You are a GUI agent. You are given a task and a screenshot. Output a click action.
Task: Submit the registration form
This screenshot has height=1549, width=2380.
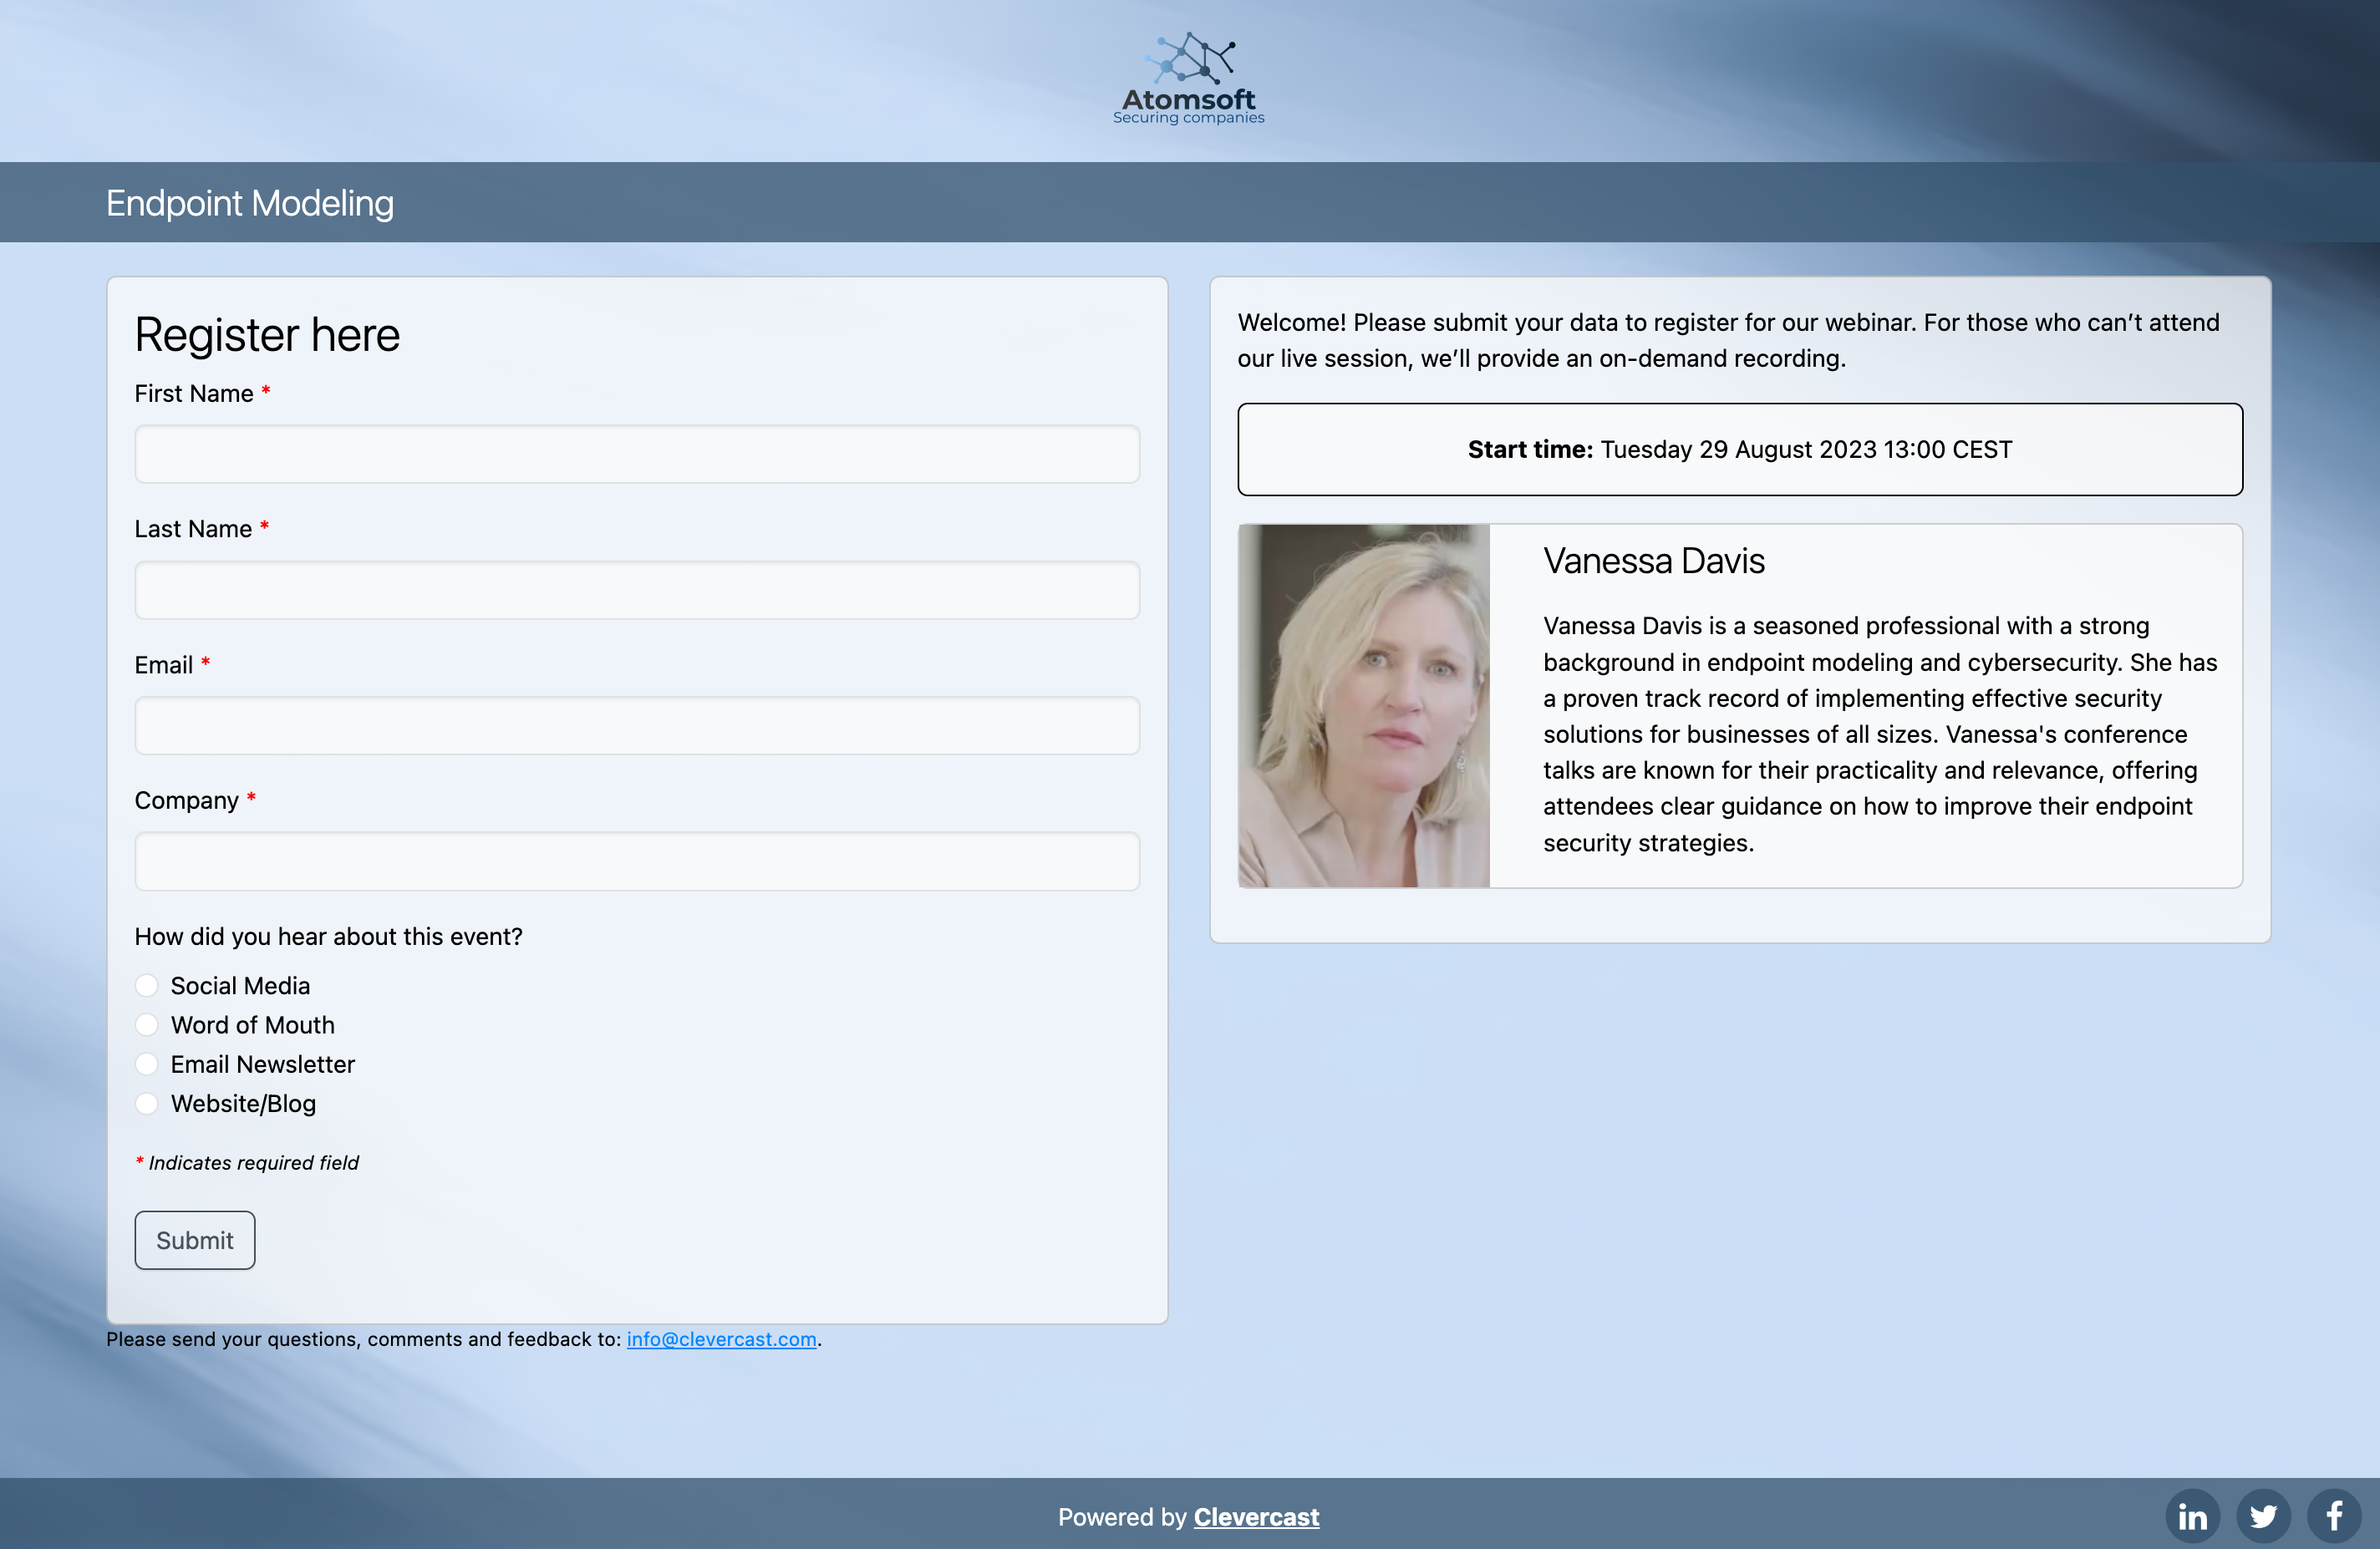coord(194,1238)
